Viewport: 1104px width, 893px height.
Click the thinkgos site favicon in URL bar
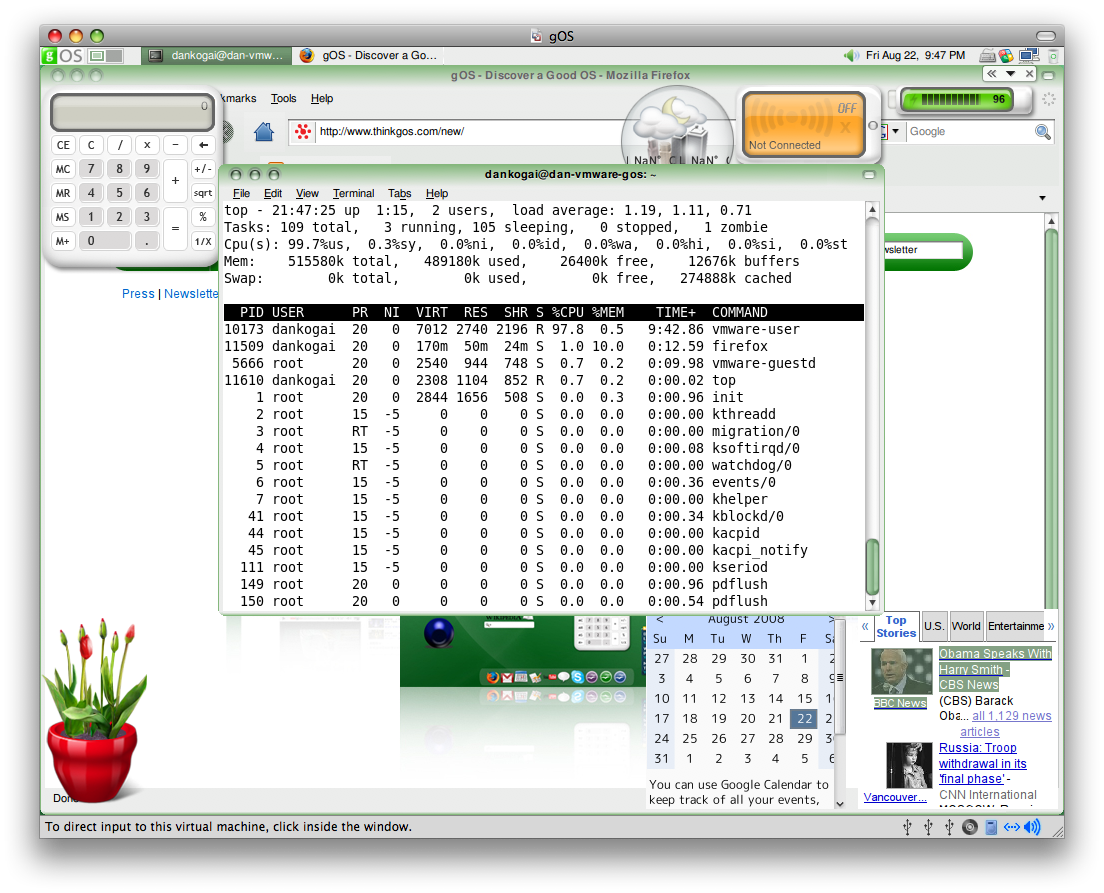coord(303,131)
